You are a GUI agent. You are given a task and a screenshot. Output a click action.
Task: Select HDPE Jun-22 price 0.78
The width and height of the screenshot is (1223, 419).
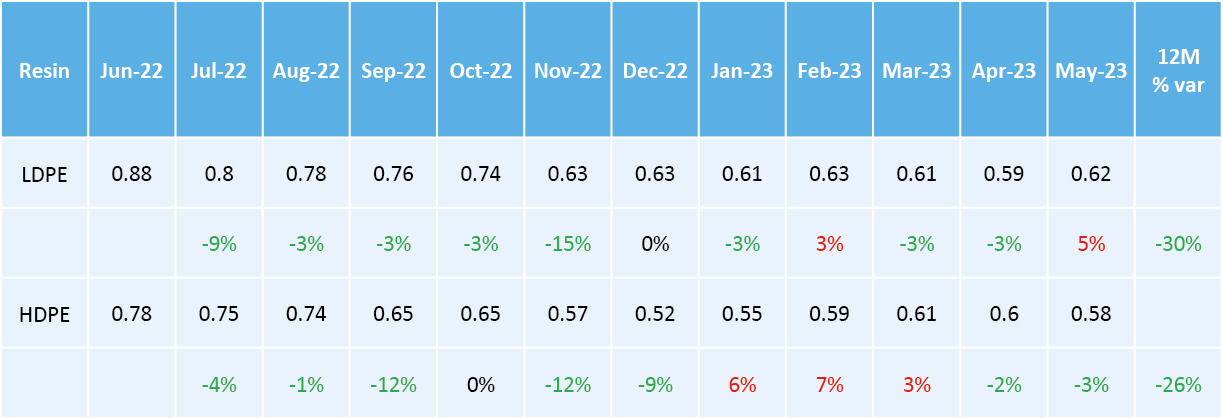131,314
